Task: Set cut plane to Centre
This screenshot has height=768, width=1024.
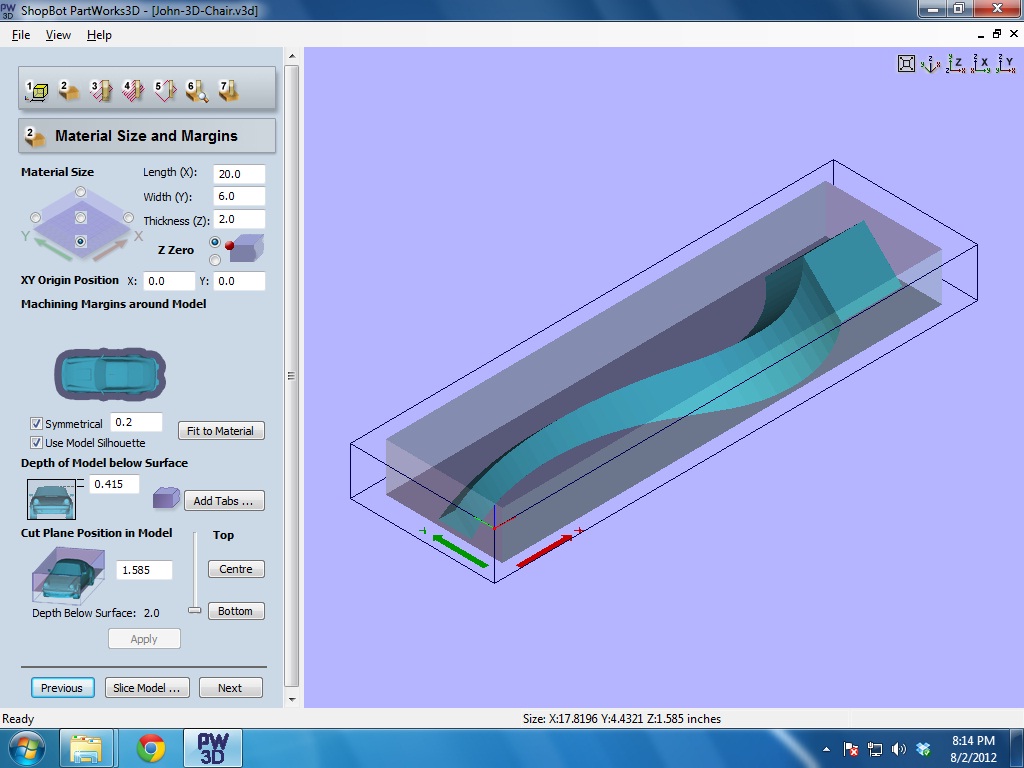Action: (236, 569)
